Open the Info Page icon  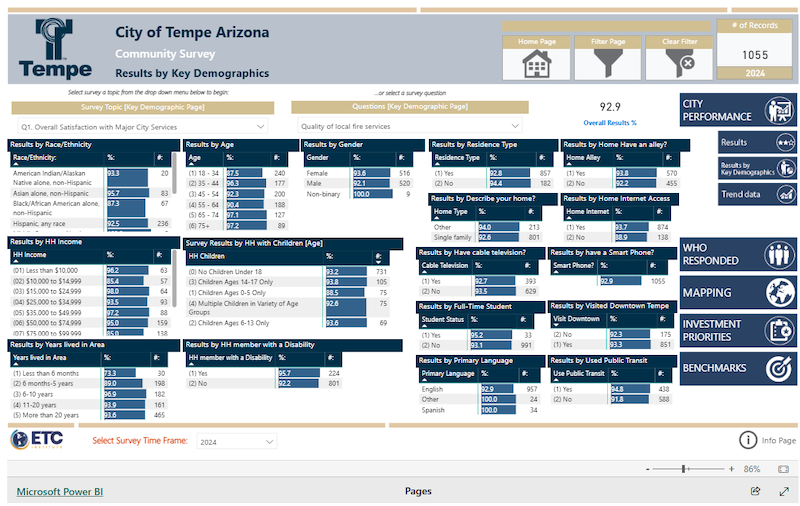pyautogui.click(x=747, y=440)
